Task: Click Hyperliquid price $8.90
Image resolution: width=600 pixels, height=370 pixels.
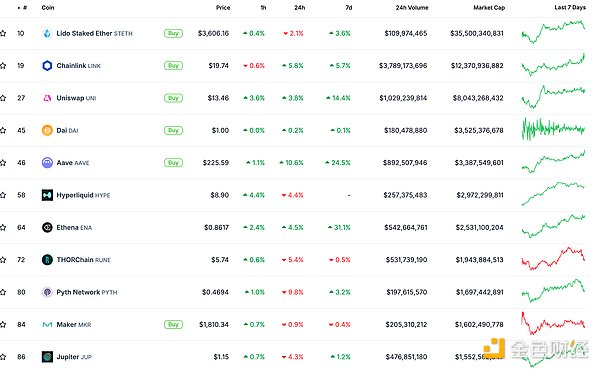Action: point(220,195)
